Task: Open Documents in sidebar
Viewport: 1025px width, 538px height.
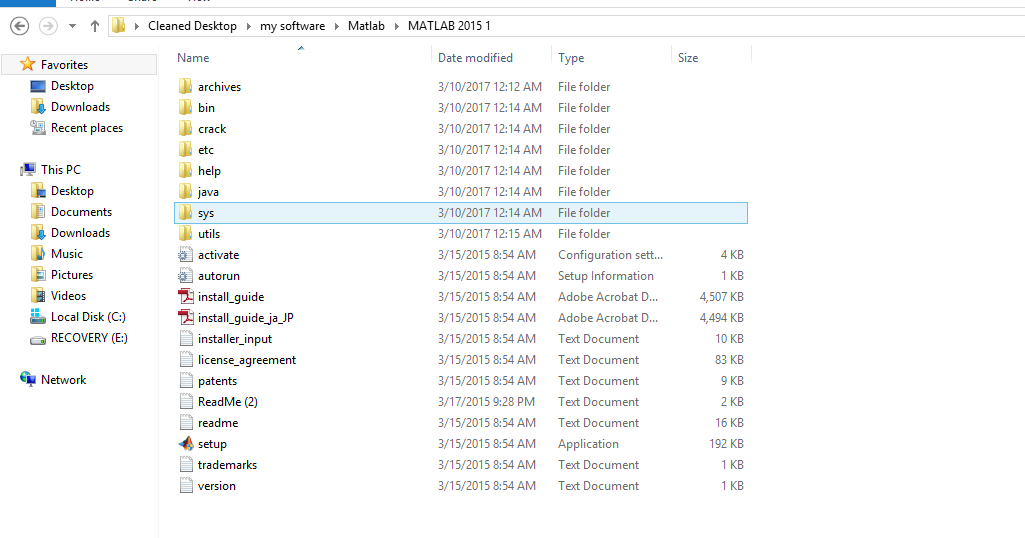Action: pos(81,212)
